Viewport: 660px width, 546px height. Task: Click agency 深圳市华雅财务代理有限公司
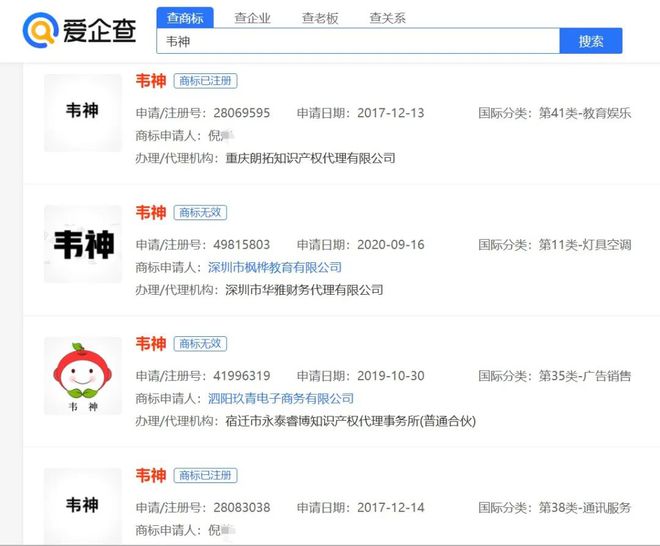tap(304, 290)
